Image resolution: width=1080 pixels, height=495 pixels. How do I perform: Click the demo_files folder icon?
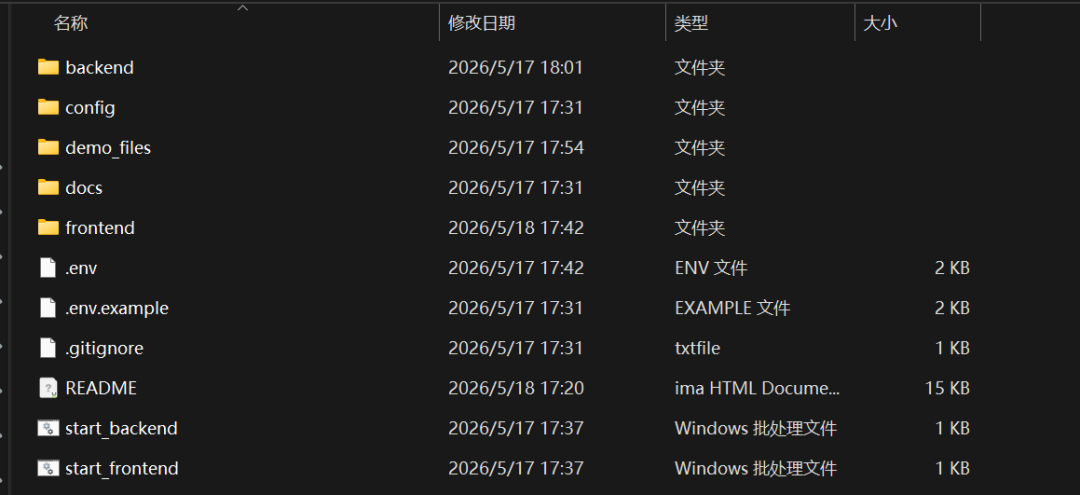pyautogui.click(x=48, y=147)
